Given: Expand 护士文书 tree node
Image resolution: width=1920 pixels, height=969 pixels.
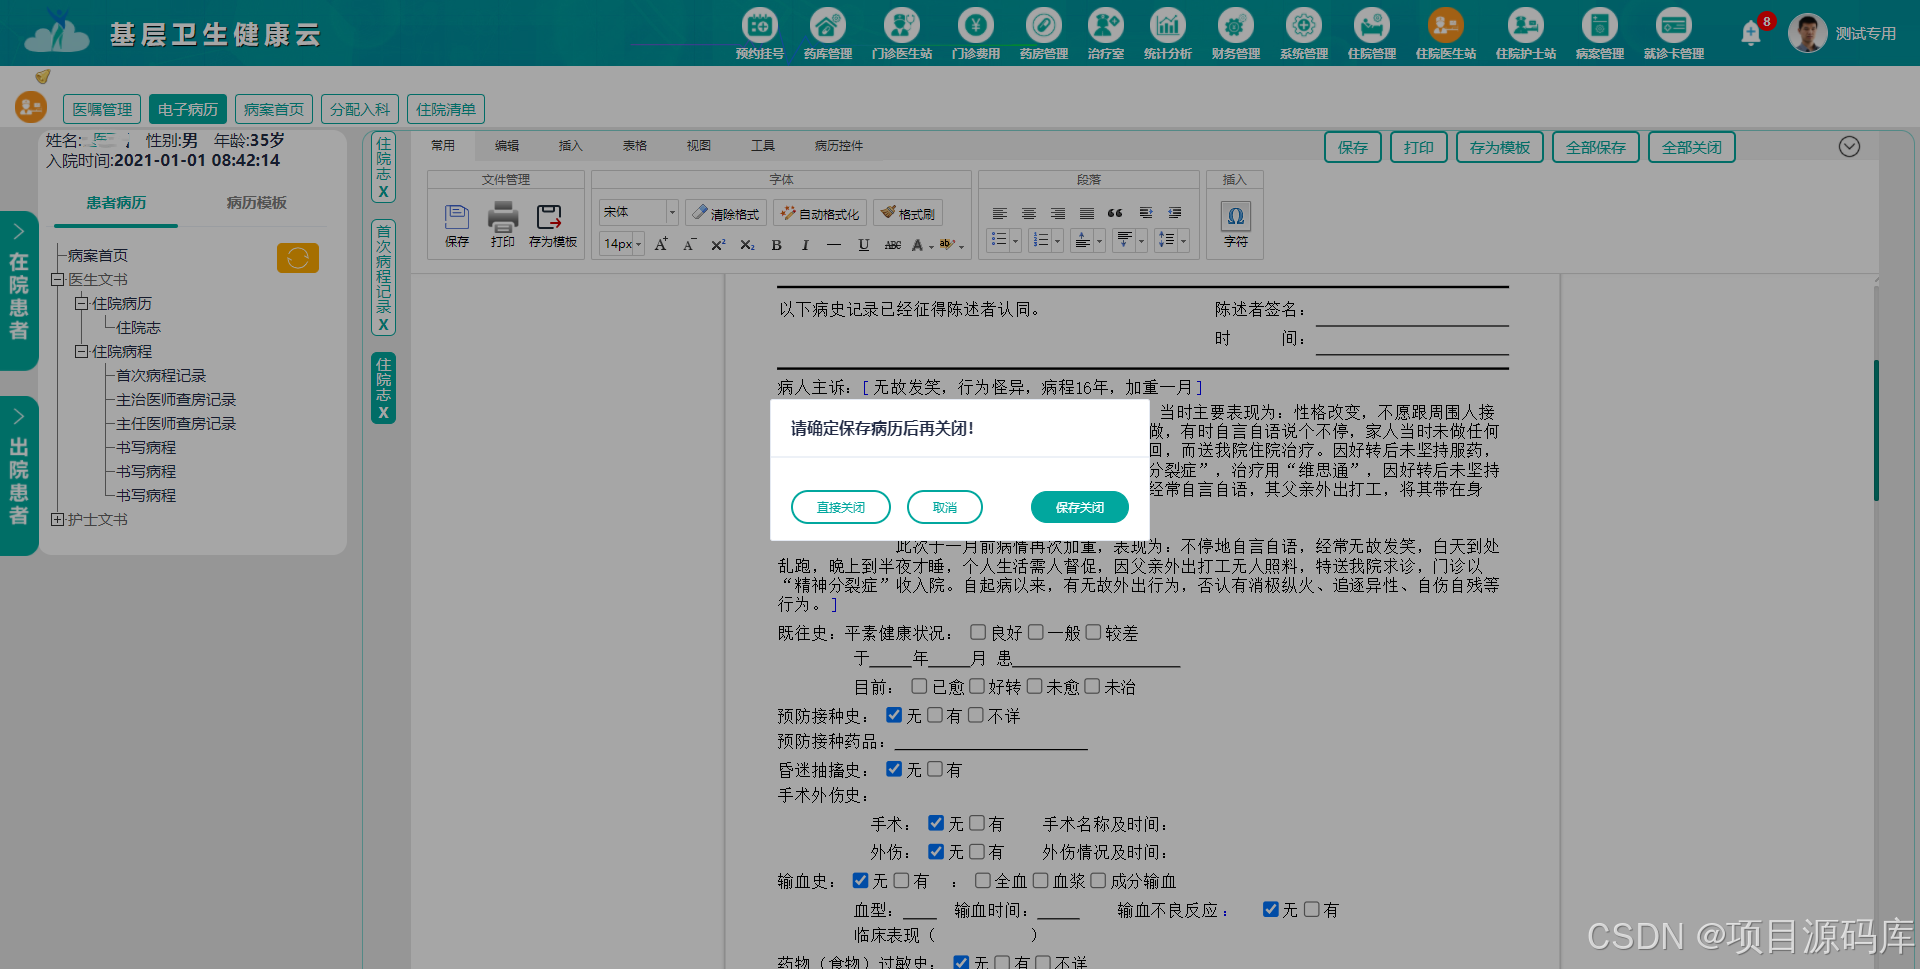Looking at the screenshot, I should 58,520.
